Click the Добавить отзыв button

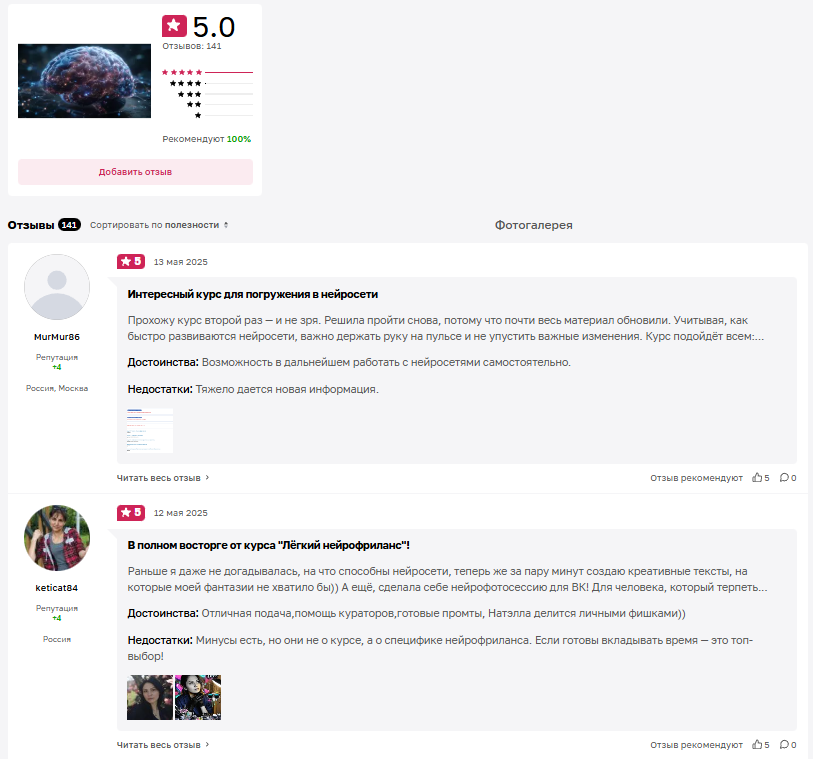135,172
